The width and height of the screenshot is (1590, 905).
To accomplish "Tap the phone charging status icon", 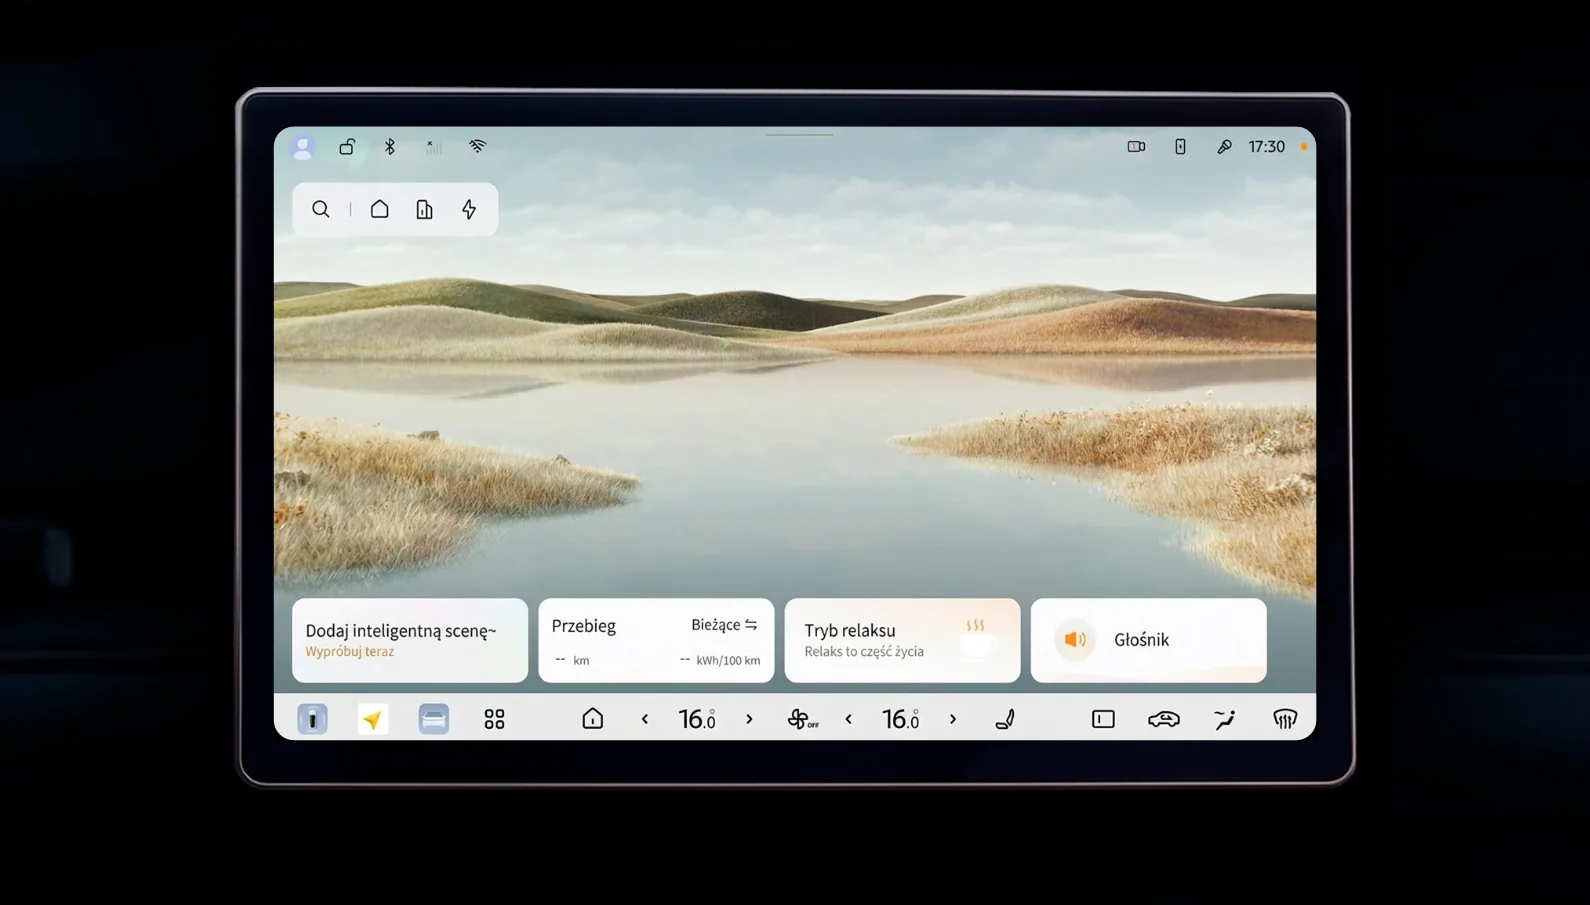I will tap(1180, 147).
